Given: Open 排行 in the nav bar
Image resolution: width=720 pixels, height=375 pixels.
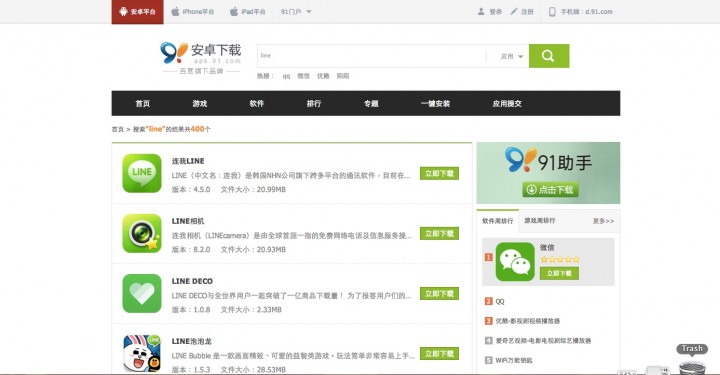Looking at the screenshot, I should pyautogui.click(x=314, y=103).
